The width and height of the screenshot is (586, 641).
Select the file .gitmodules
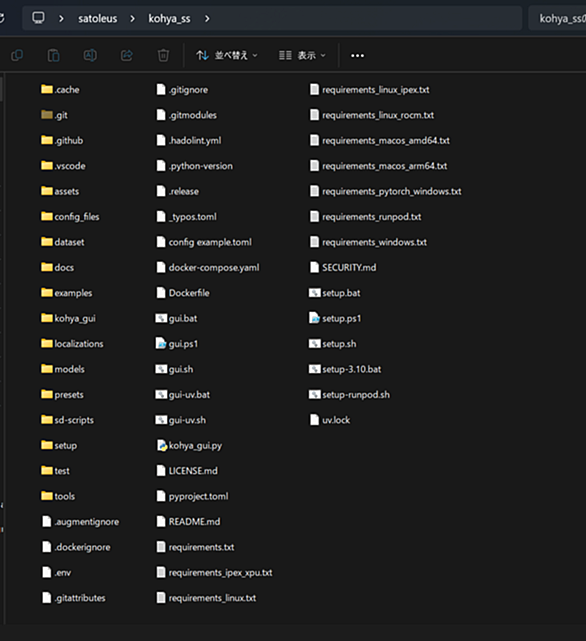[186, 114]
